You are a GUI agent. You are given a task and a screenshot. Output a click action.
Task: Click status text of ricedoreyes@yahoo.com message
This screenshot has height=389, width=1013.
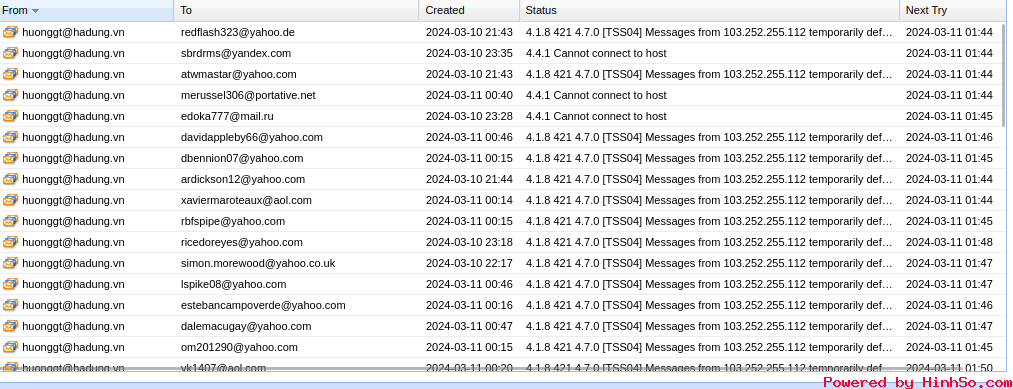click(x=709, y=242)
